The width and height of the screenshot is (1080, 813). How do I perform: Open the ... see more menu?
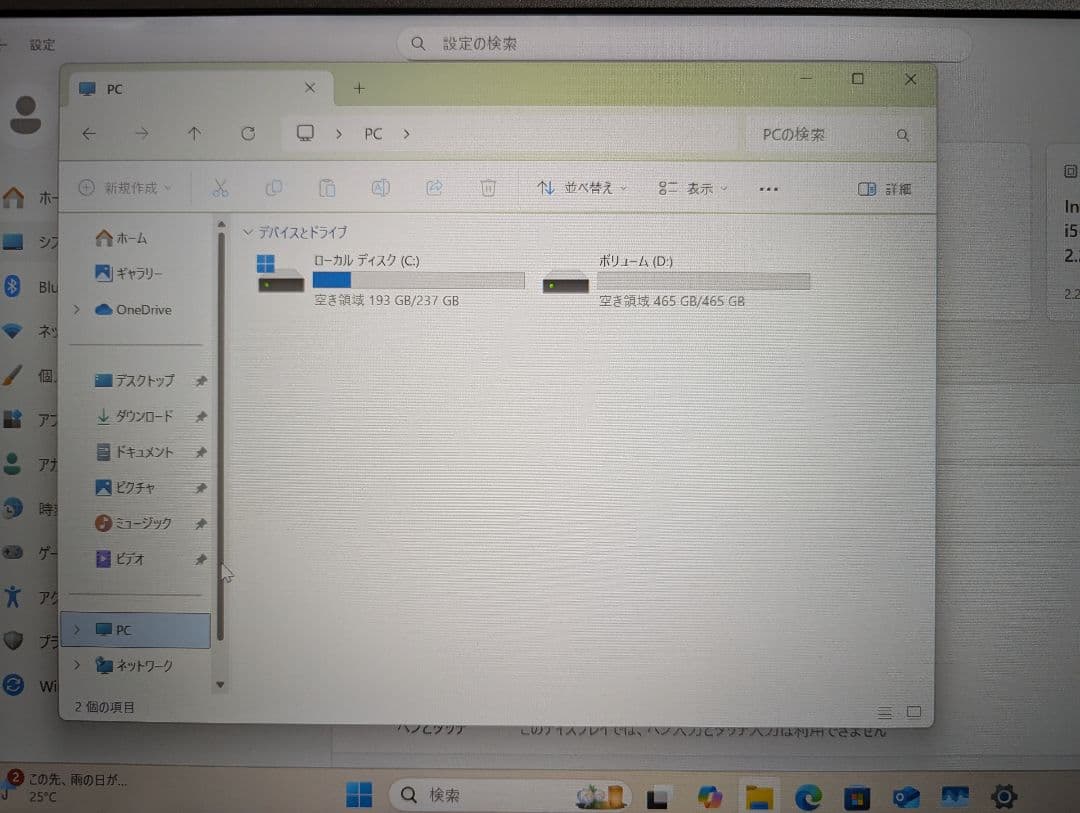[x=768, y=188]
